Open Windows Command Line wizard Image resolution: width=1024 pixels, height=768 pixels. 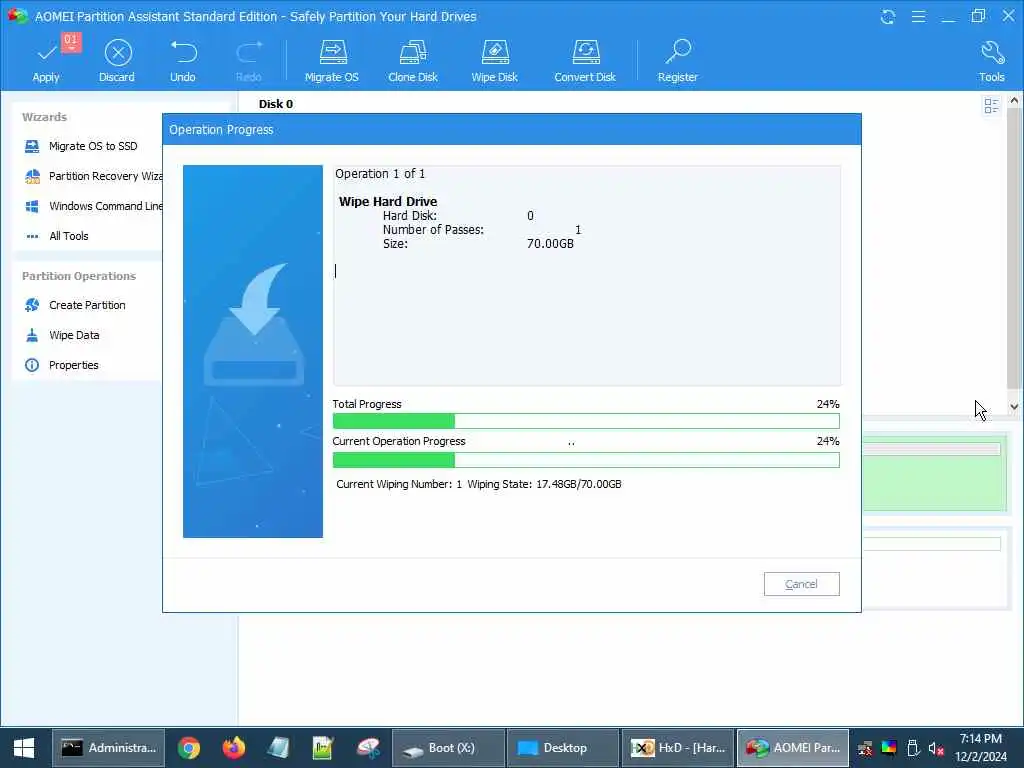tap(93, 206)
